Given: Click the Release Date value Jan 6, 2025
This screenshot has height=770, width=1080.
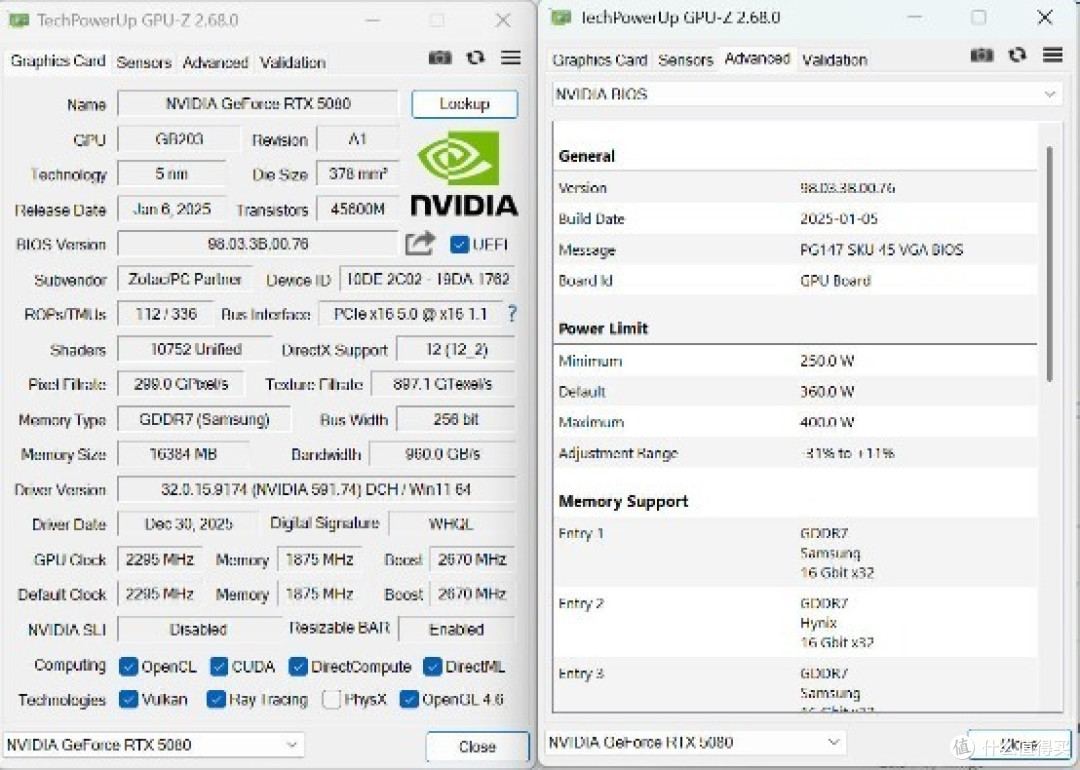Looking at the screenshot, I should click(x=172, y=209).
